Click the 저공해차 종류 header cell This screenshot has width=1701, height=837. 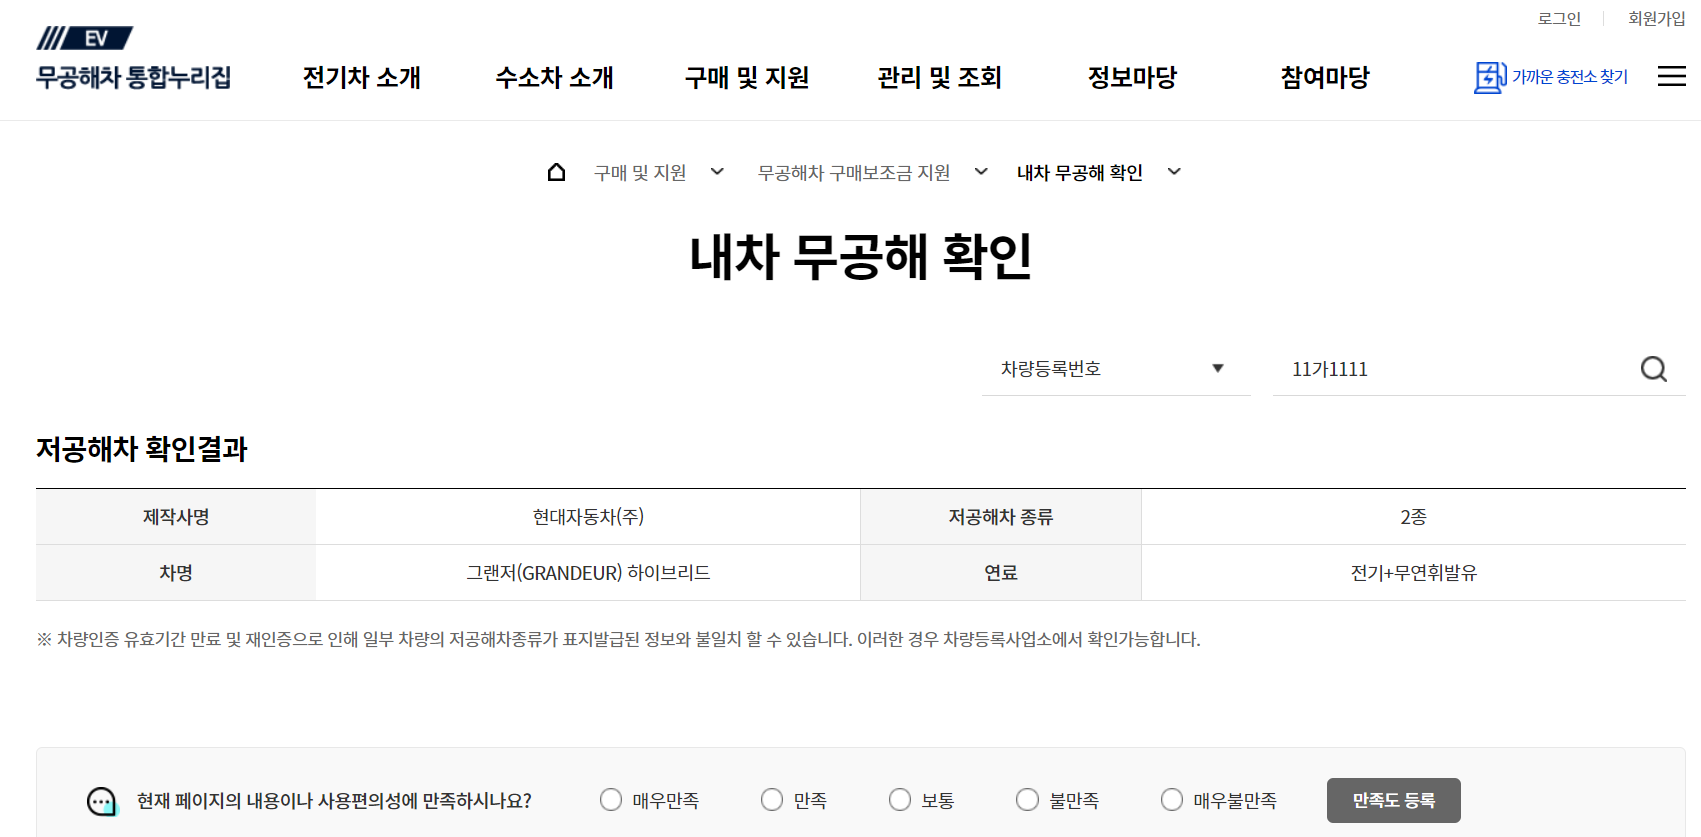[1001, 517]
